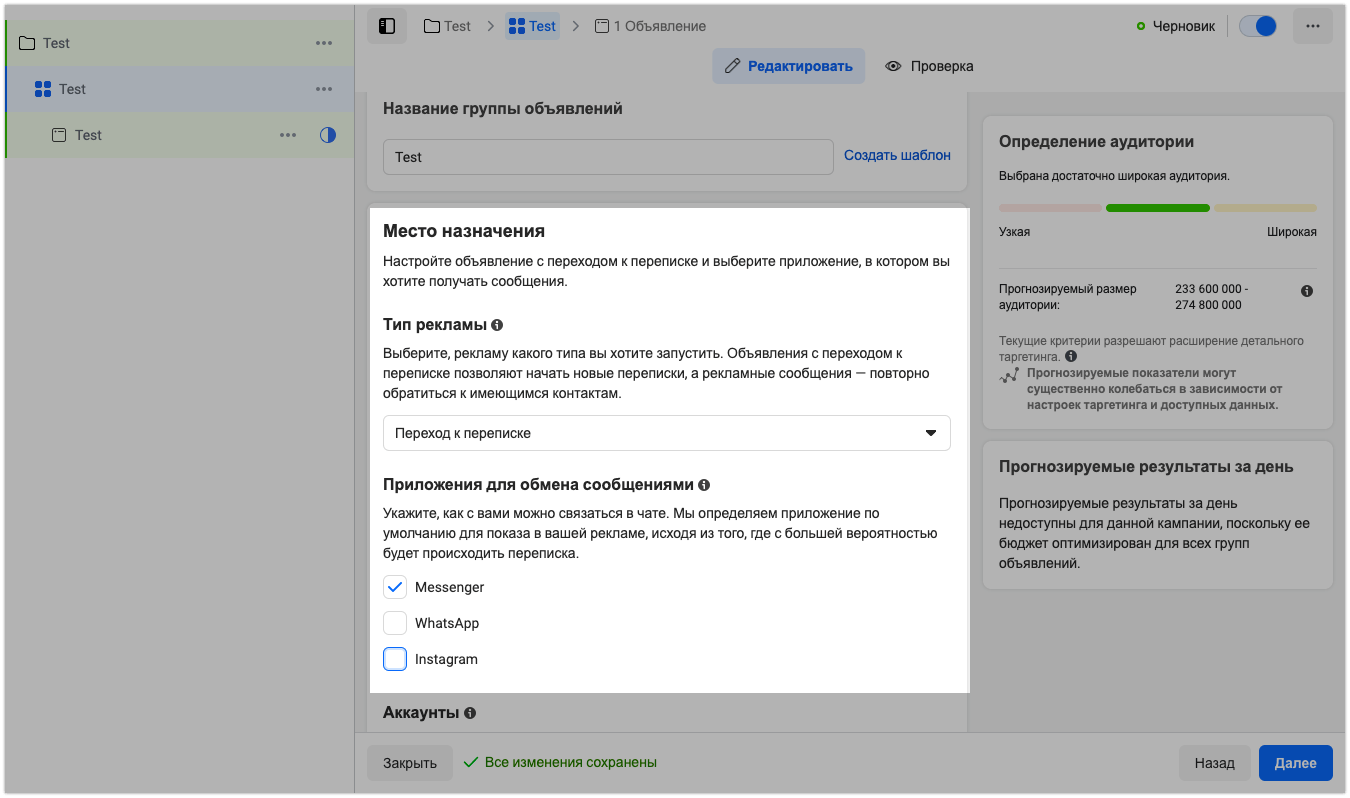Image resolution: width=1350 pixels, height=798 pixels.
Task: Switch to the Проверка tab
Action: click(929, 66)
